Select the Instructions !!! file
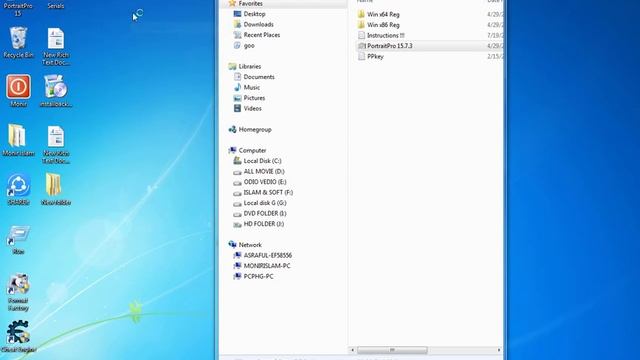This screenshot has width=640, height=360. point(381,36)
